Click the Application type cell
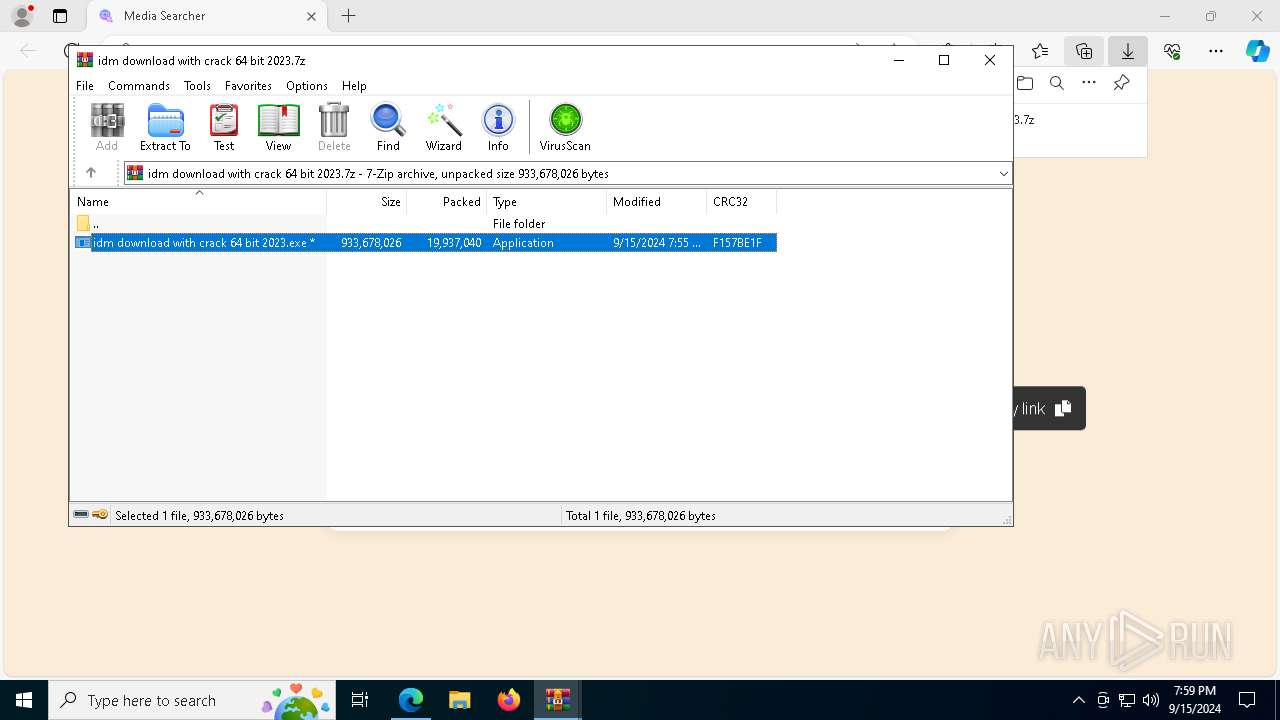The width and height of the screenshot is (1280, 720). pos(523,243)
